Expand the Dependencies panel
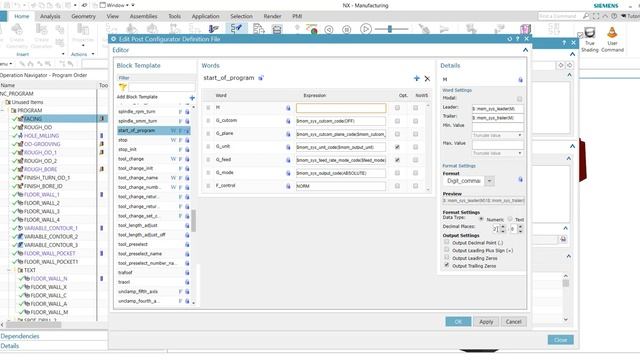 tap(20, 336)
